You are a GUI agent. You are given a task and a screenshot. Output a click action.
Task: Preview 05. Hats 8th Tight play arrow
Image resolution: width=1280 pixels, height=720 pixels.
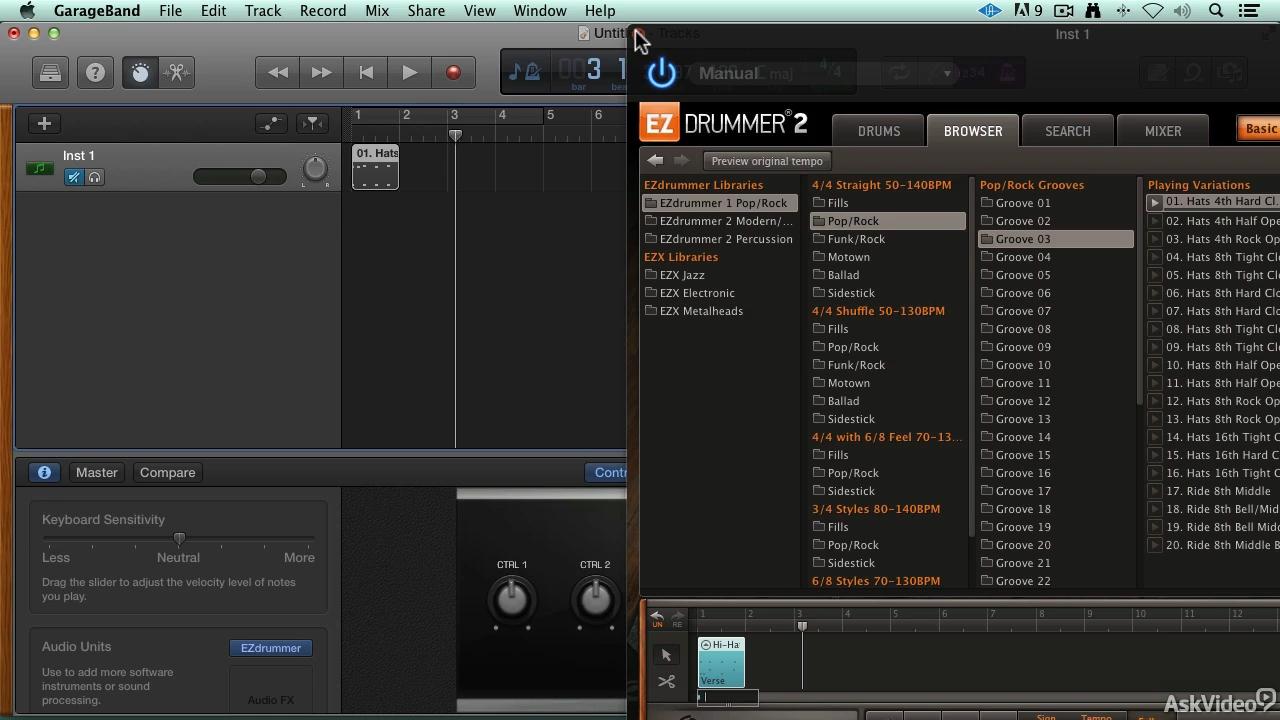tap(1154, 275)
